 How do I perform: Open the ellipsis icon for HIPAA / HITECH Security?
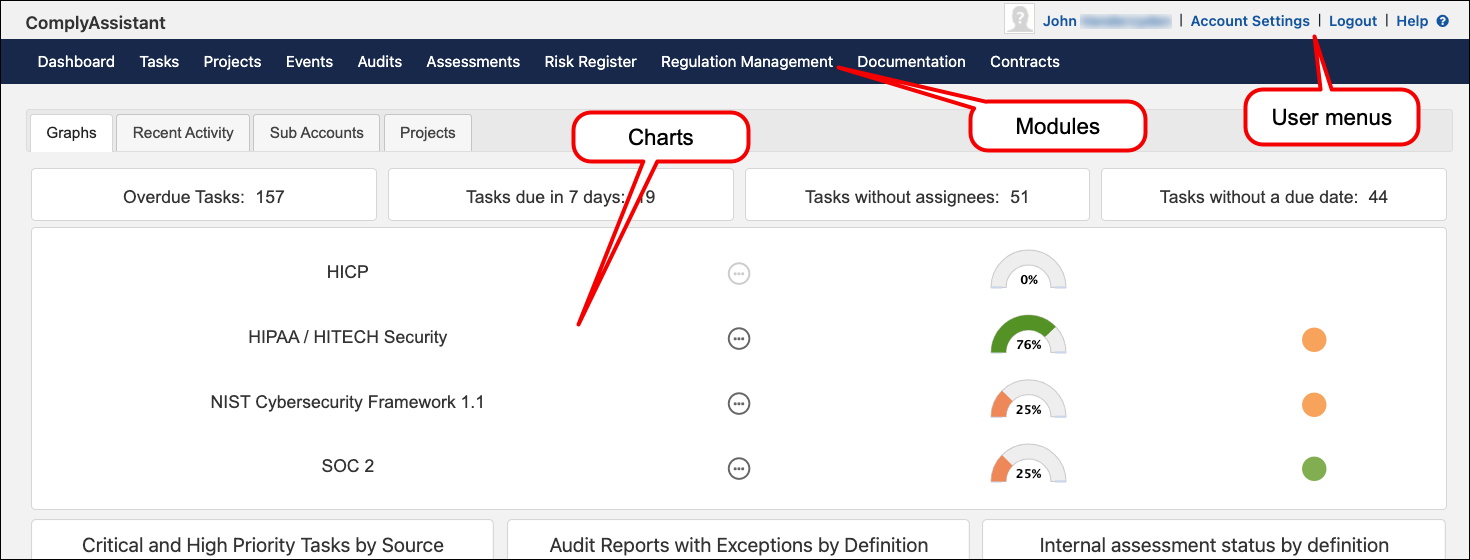pos(739,339)
